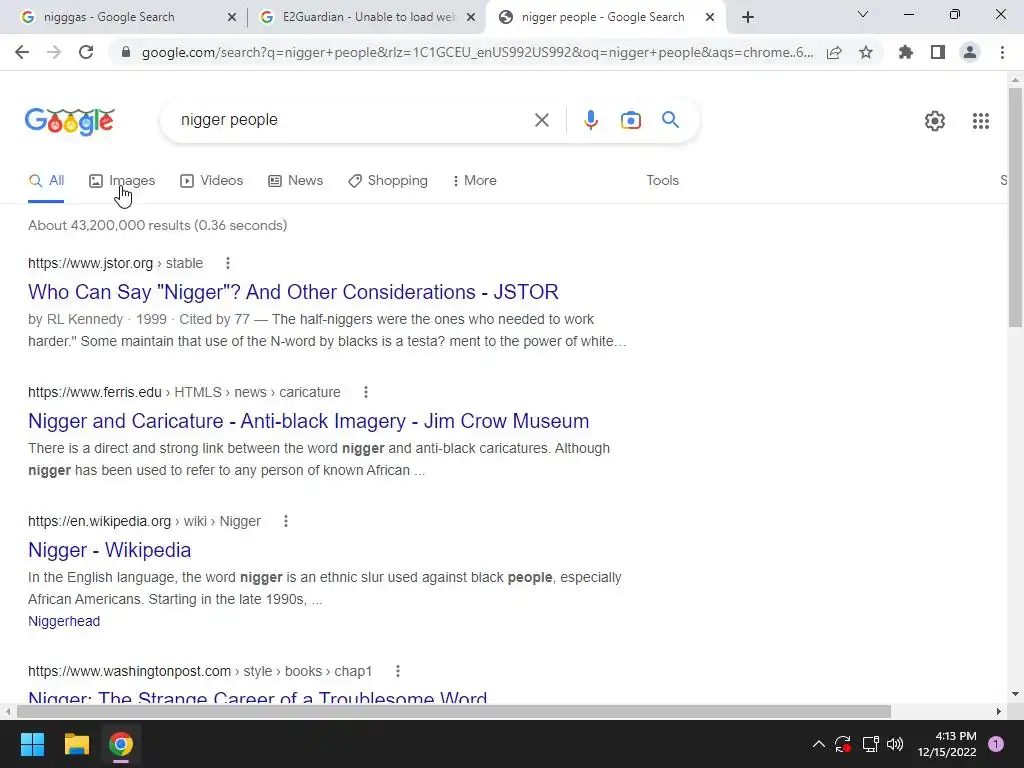Click the vertical scrollbar thumb

pos(1015,206)
